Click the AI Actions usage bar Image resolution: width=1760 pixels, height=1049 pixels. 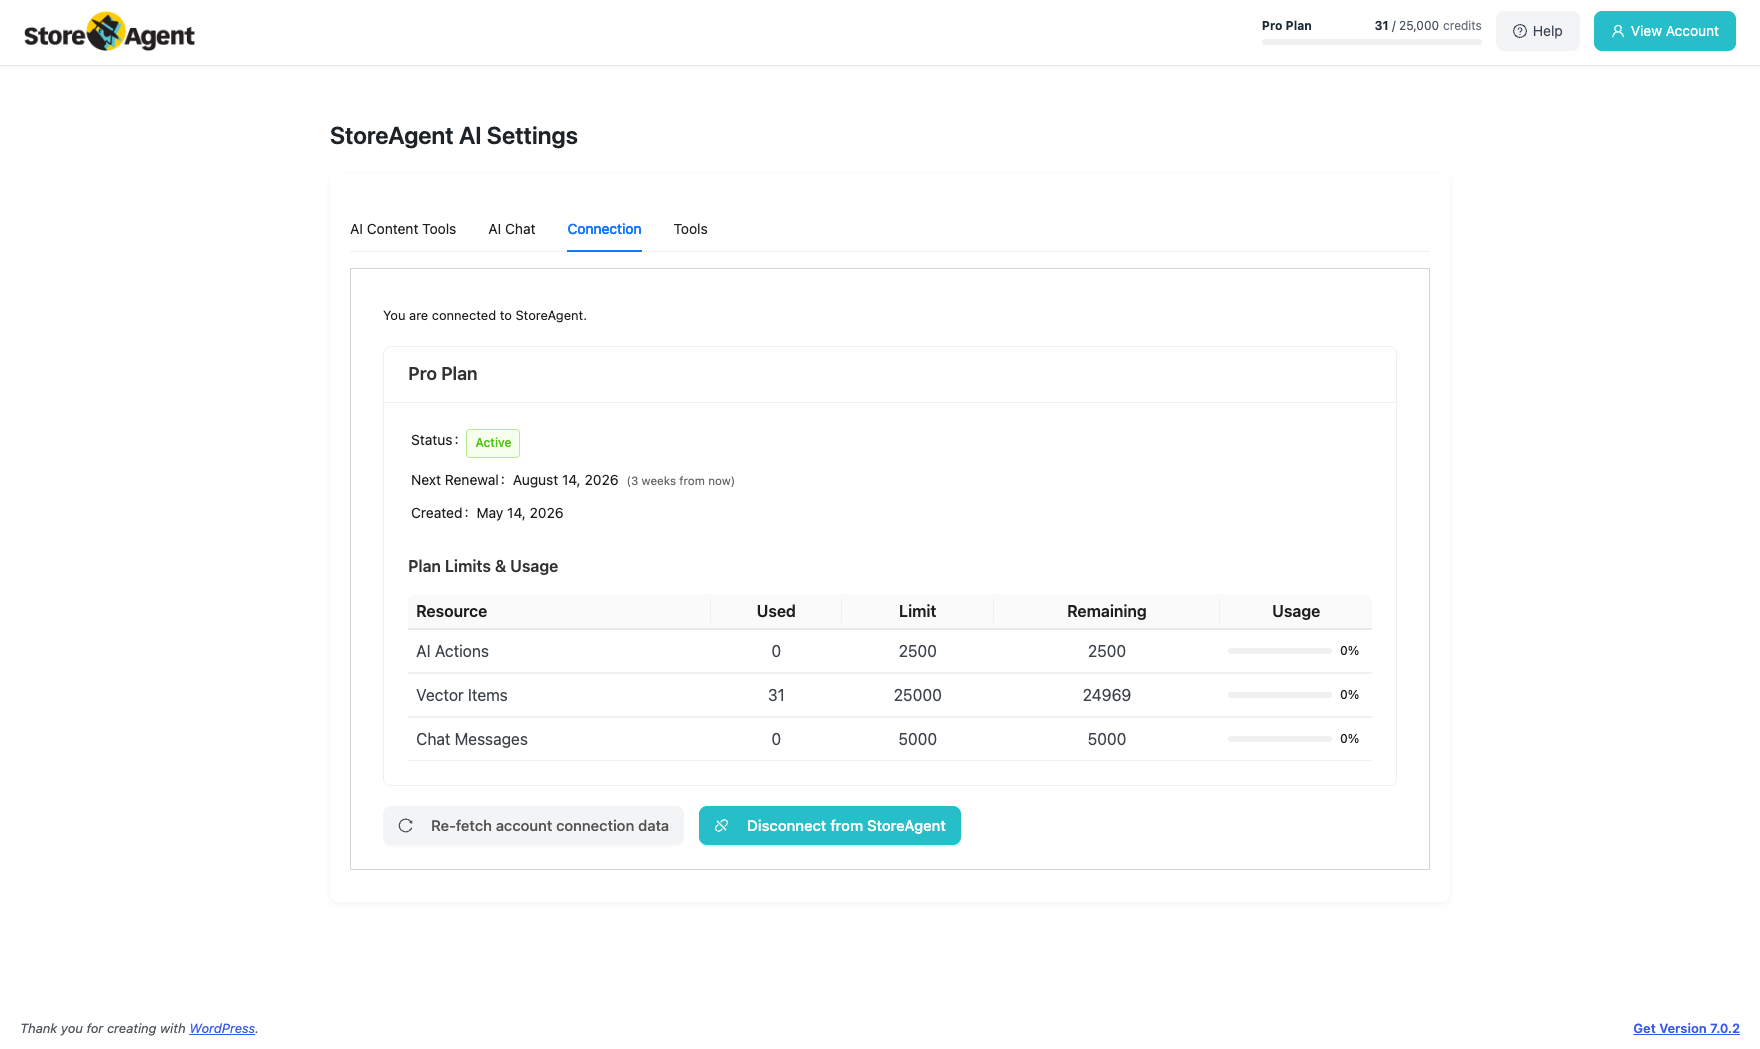tap(1280, 651)
